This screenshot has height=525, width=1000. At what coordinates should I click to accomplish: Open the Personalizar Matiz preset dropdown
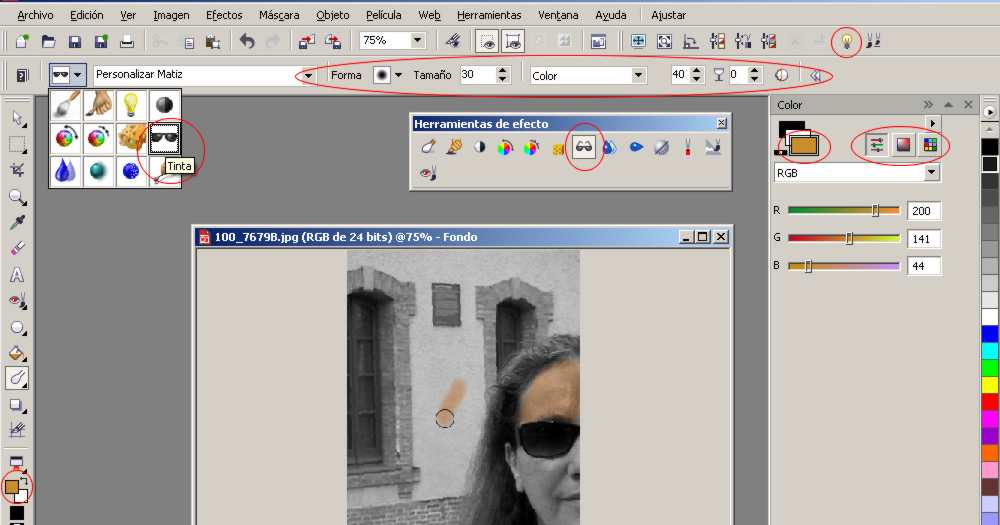click(x=308, y=76)
